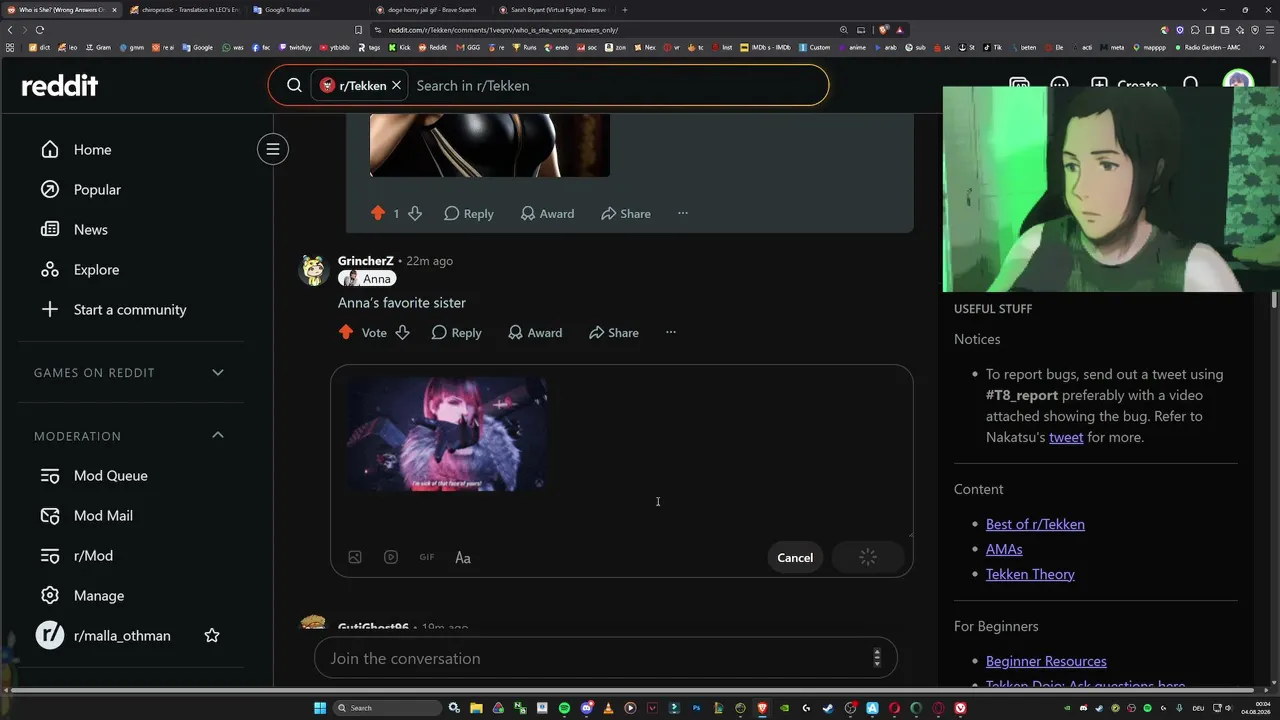
Task: Open GrincherZ user profile
Action: click(x=365, y=261)
